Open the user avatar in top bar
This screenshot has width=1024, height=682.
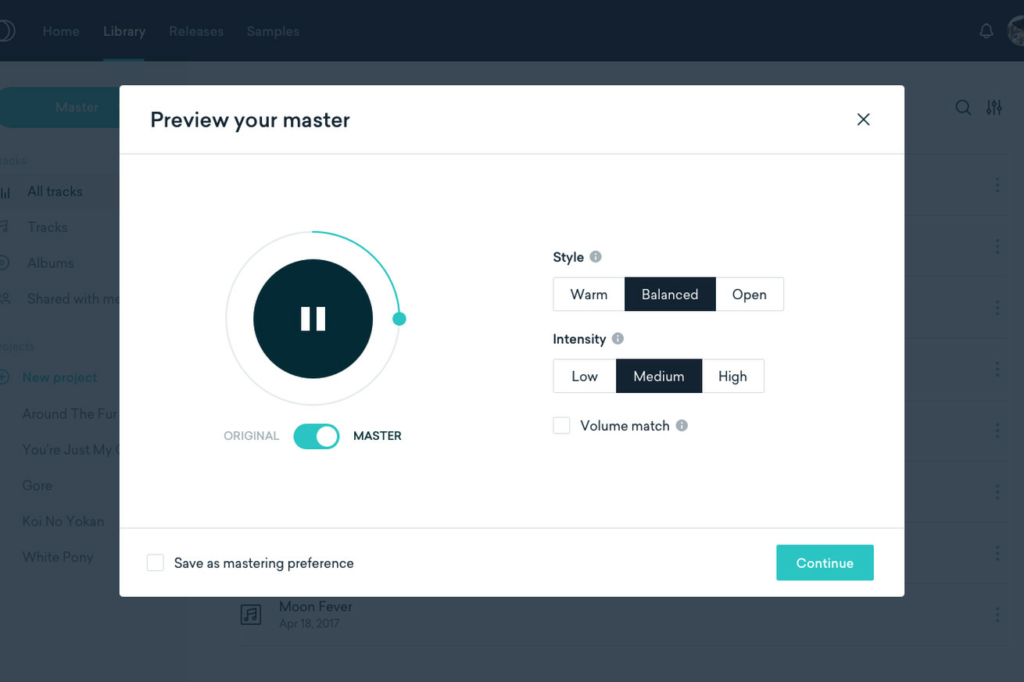[1016, 31]
